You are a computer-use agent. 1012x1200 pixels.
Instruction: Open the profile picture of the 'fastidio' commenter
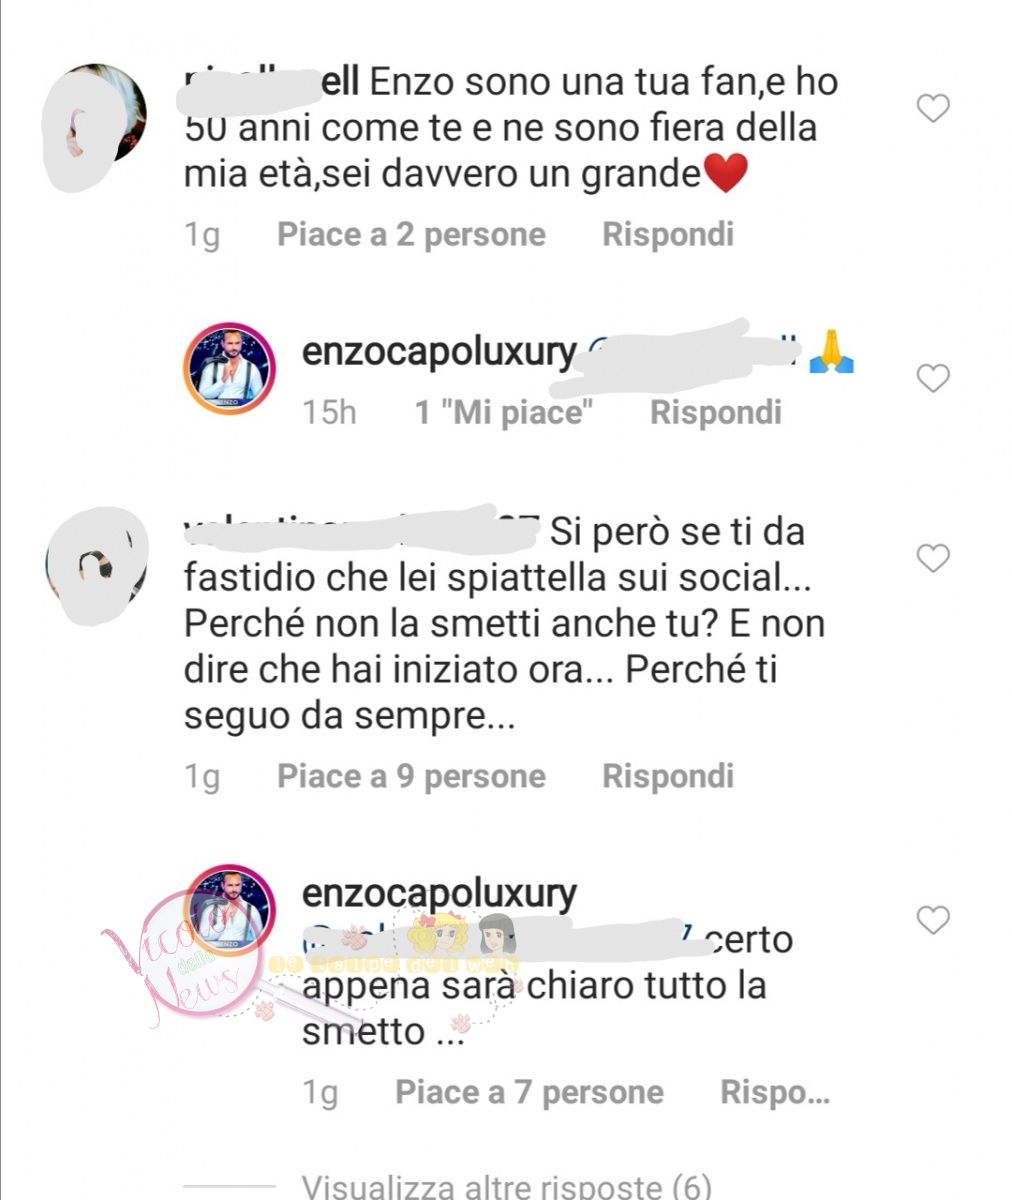coord(96,567)
